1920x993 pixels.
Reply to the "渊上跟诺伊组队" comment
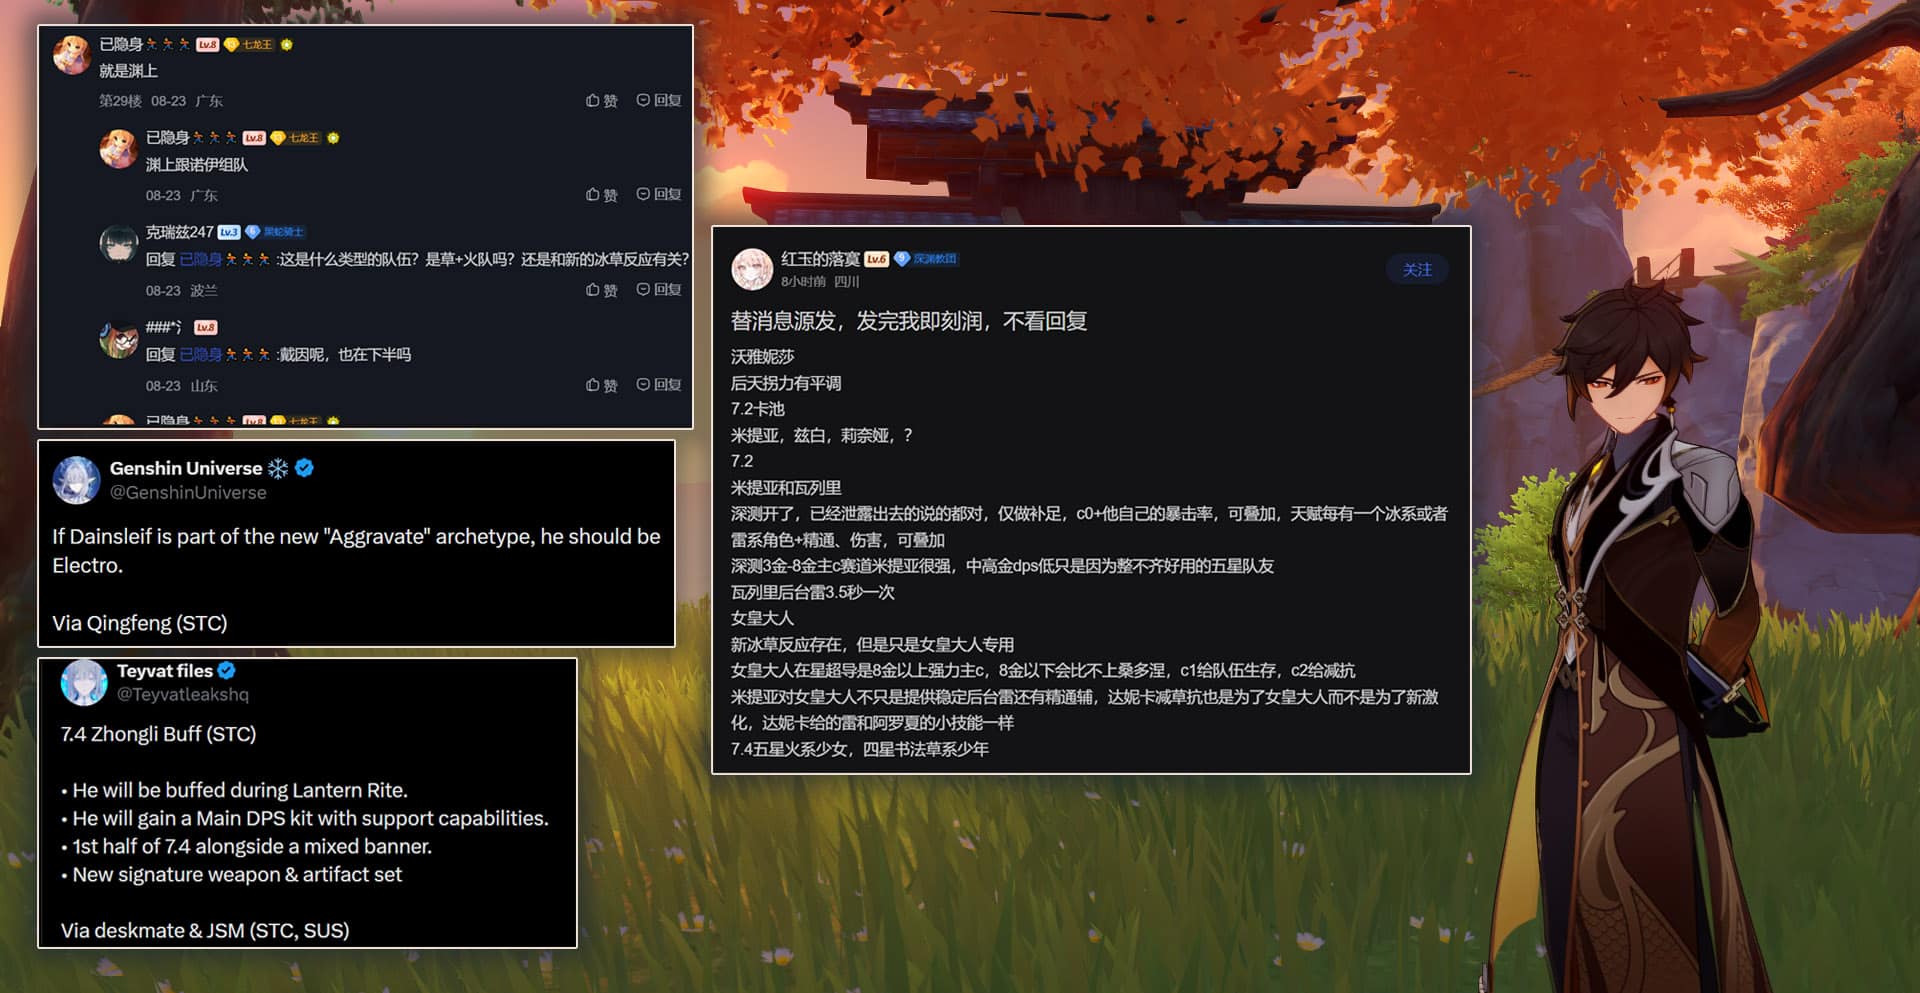659,195
